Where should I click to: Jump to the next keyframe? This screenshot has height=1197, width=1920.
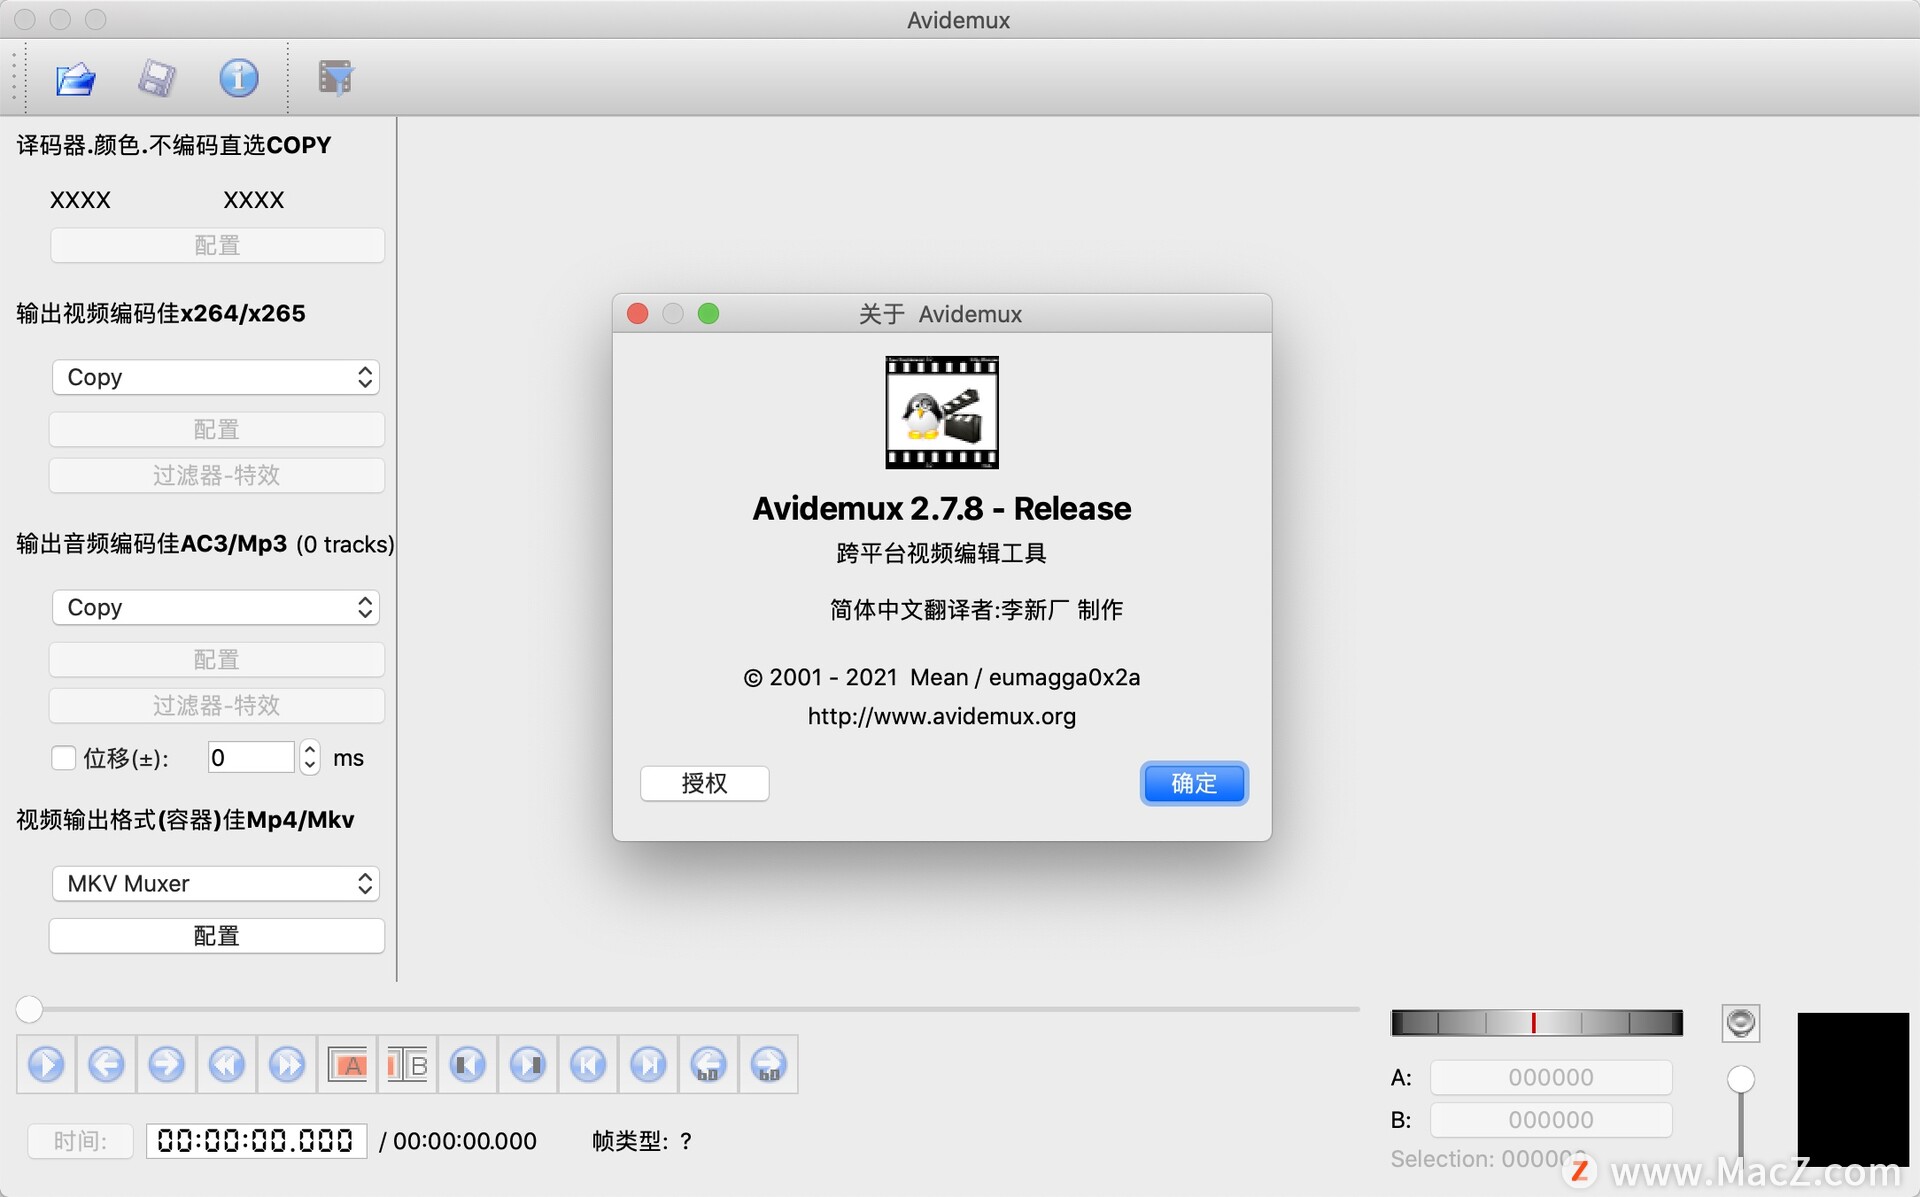point(287,1064)
